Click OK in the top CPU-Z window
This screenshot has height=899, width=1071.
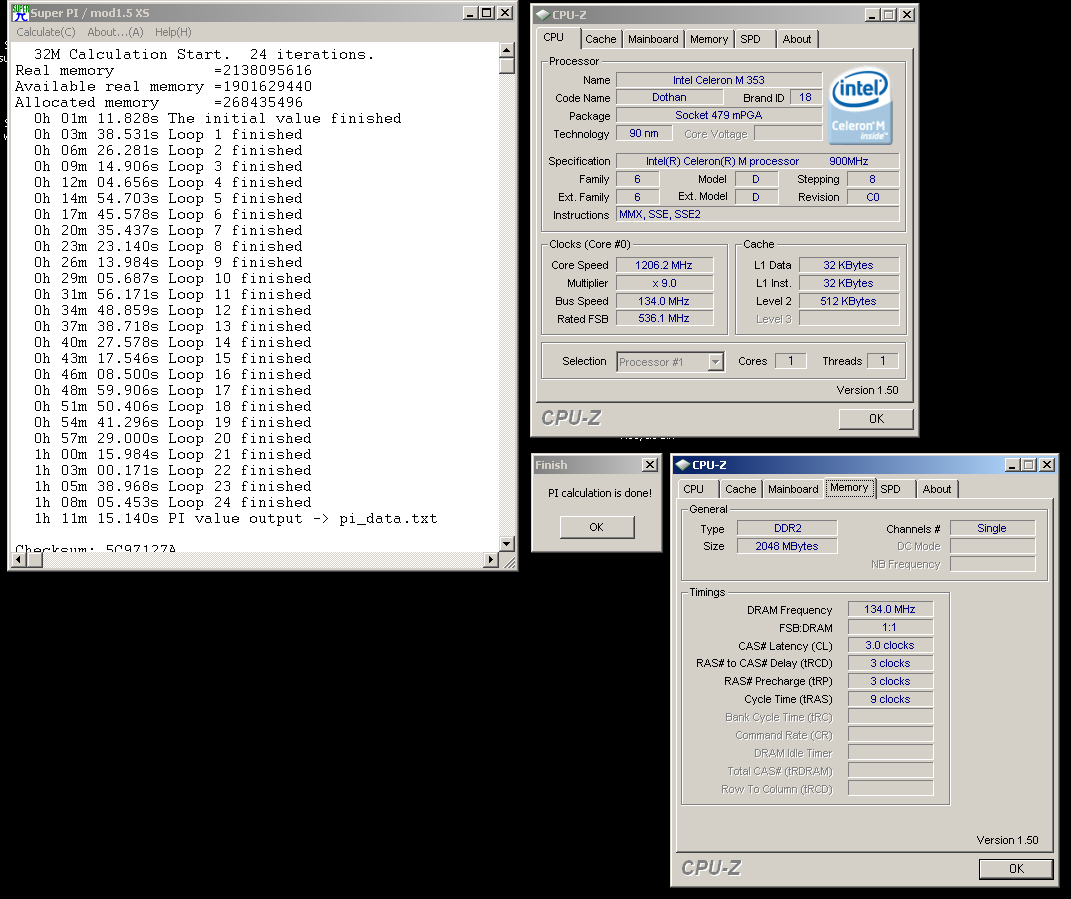(x=876, y=419)
